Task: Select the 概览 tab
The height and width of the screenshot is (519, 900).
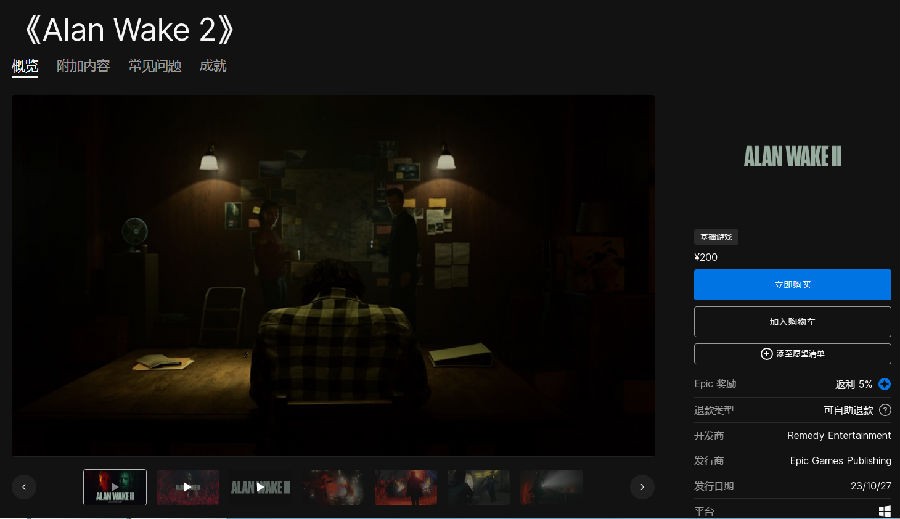Action: [x=25, y=66]
